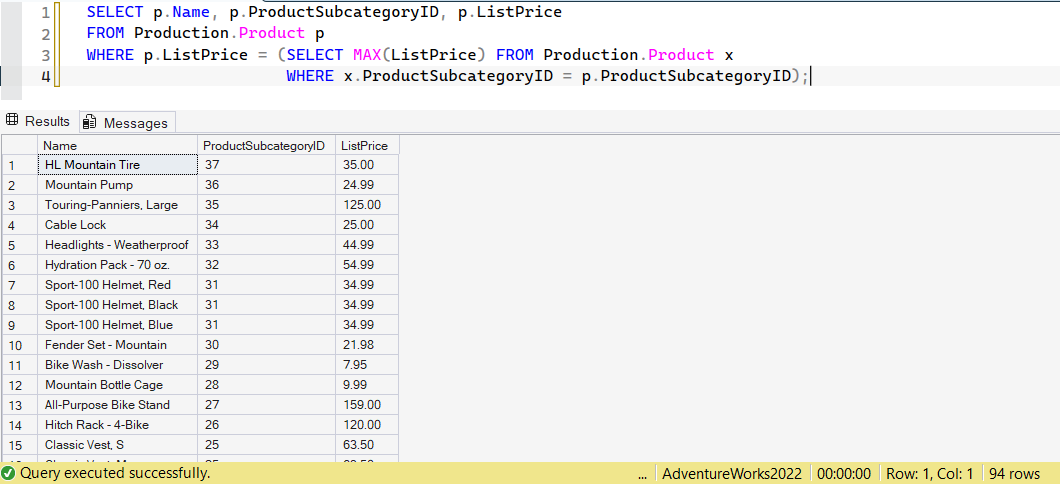Click the ListPrice value 120.00
This screenshot has width=1060, height=484.
(367, 425)
